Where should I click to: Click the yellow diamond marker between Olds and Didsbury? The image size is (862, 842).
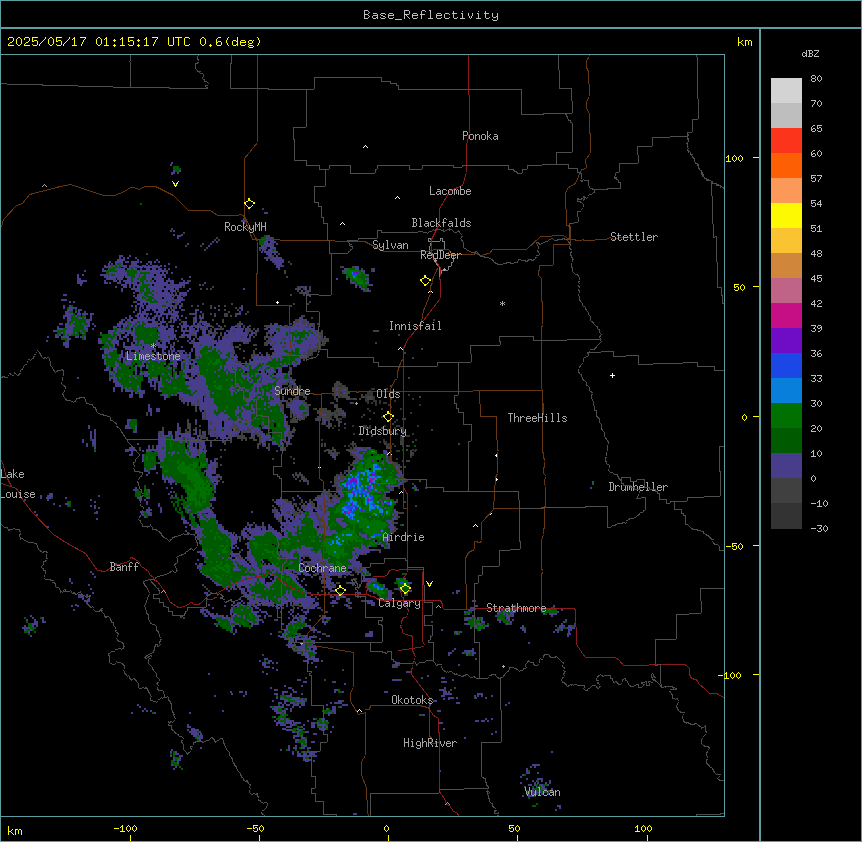(388, 417)
